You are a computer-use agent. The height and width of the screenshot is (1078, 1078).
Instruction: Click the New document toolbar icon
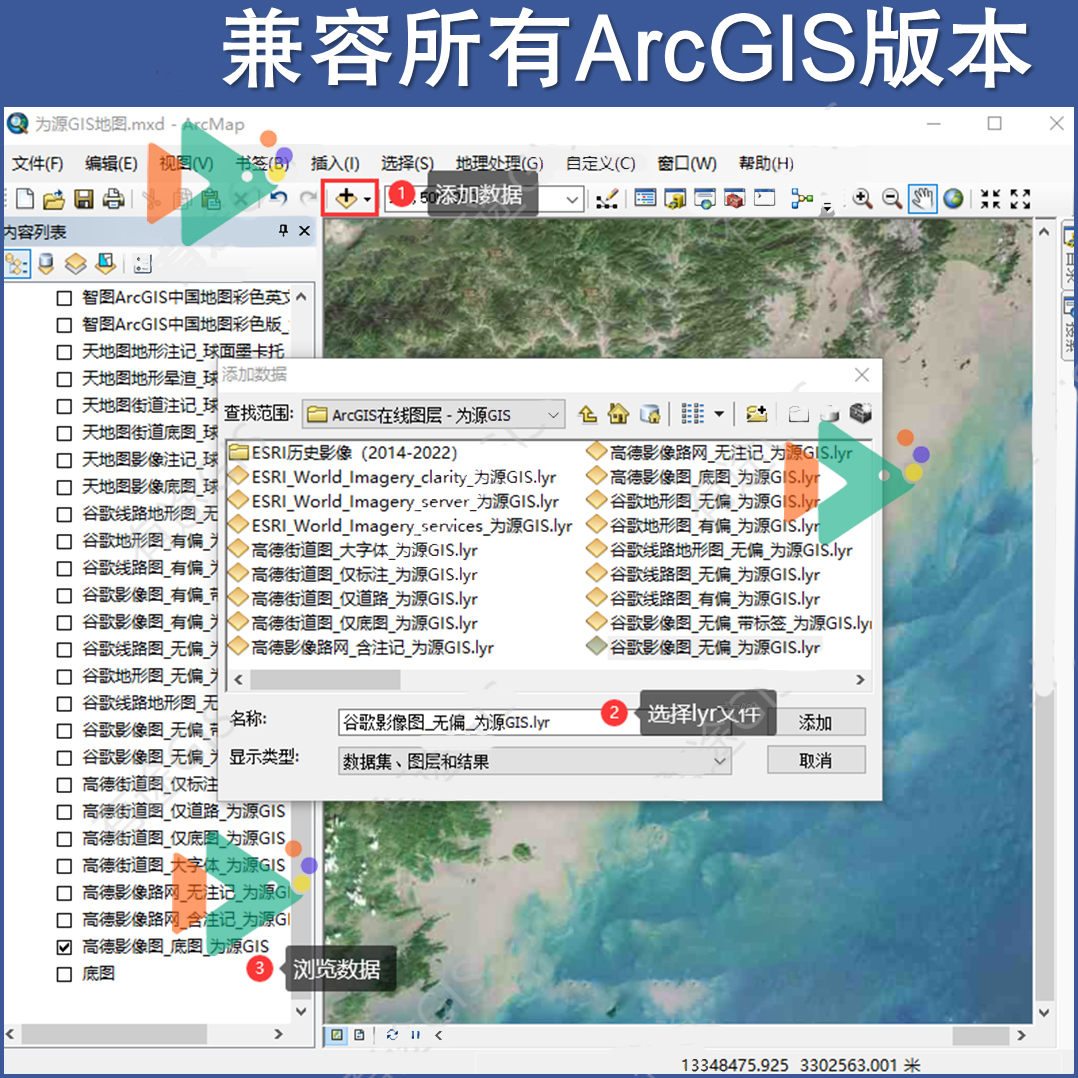(25, 199)
